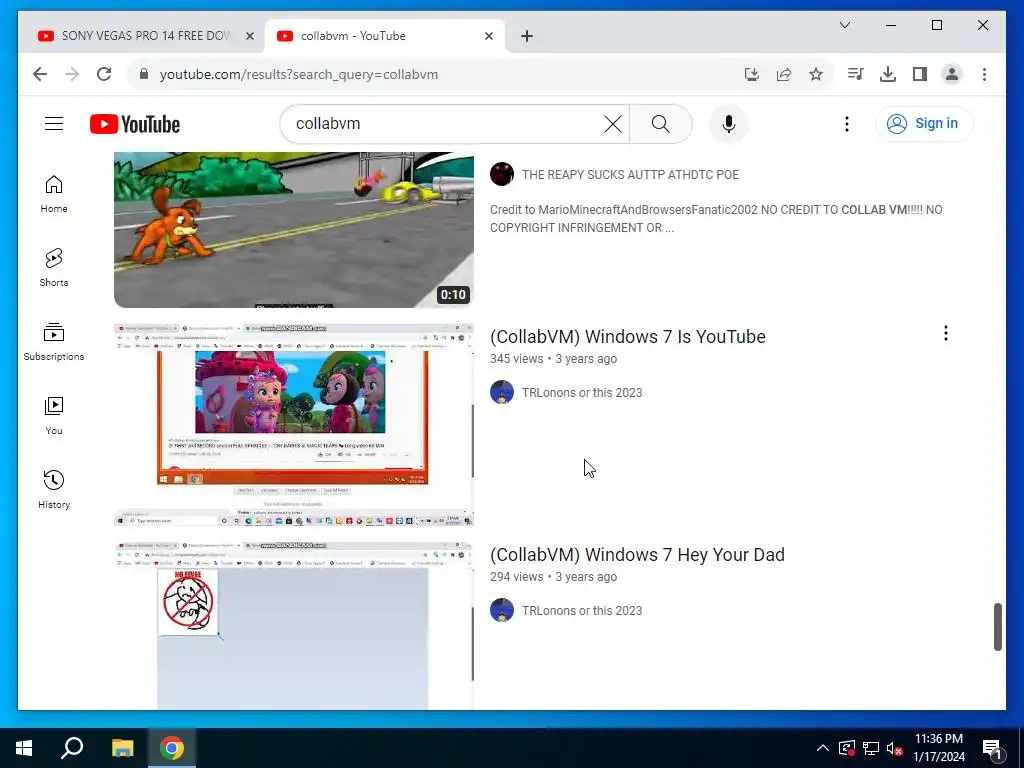Open action menu for Windows 7 Is YouTube
The image size is (1024, 768).
tap(945, 334)
